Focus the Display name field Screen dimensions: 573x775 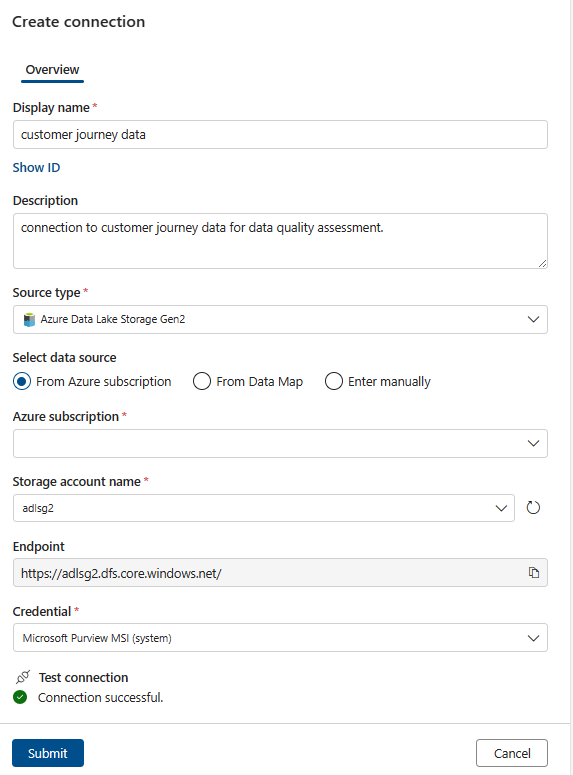280,134
